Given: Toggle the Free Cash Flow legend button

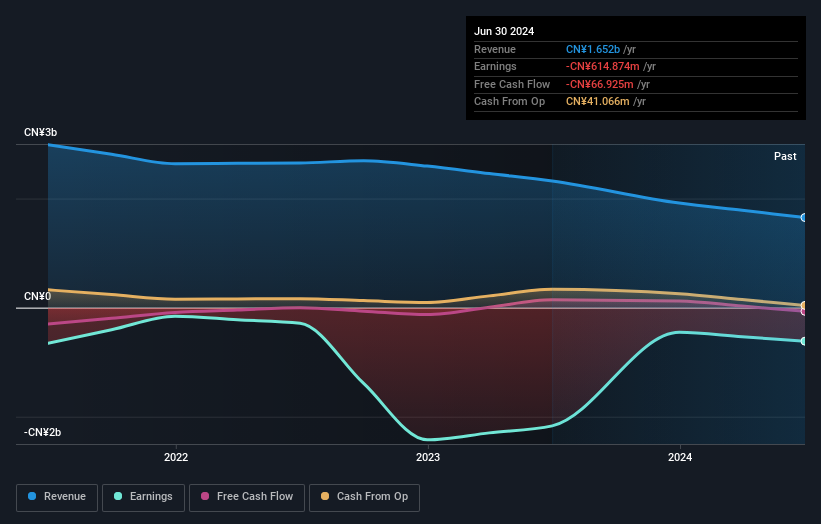Looking at the screenshot, I should click(247, 497).
